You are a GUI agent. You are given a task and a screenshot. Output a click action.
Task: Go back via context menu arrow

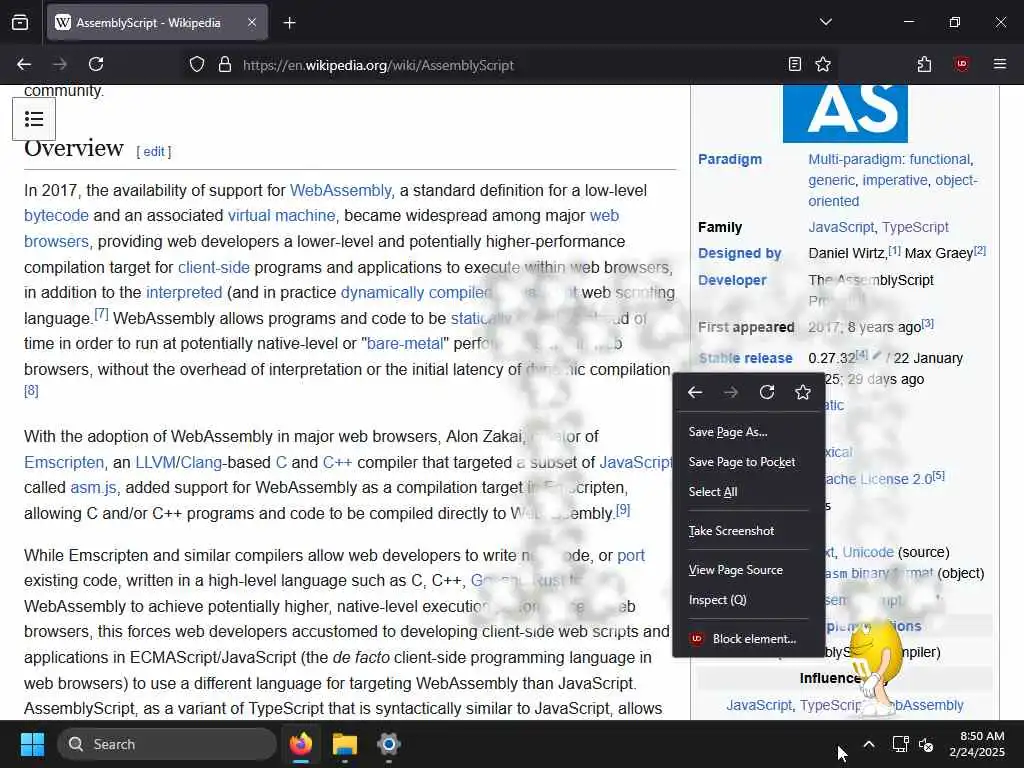coord(695,392)
